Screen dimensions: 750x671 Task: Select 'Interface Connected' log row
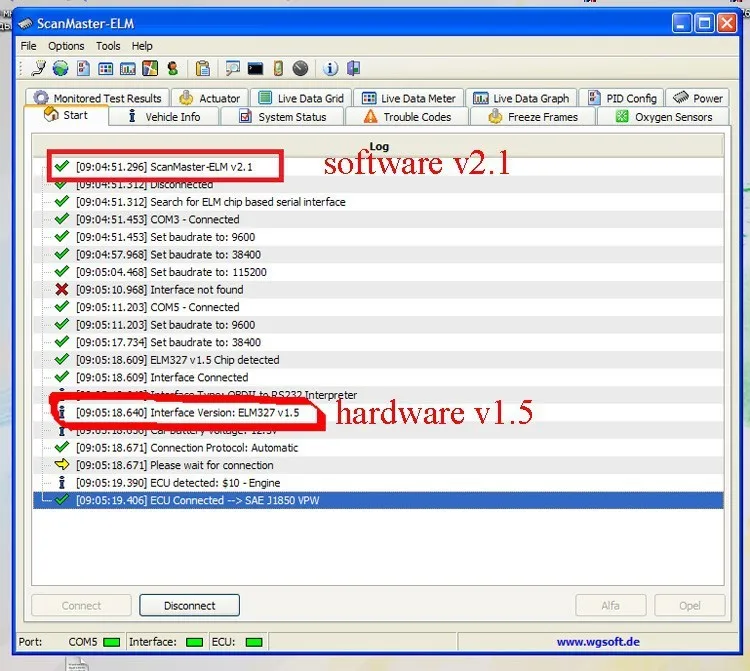(378, 377)
